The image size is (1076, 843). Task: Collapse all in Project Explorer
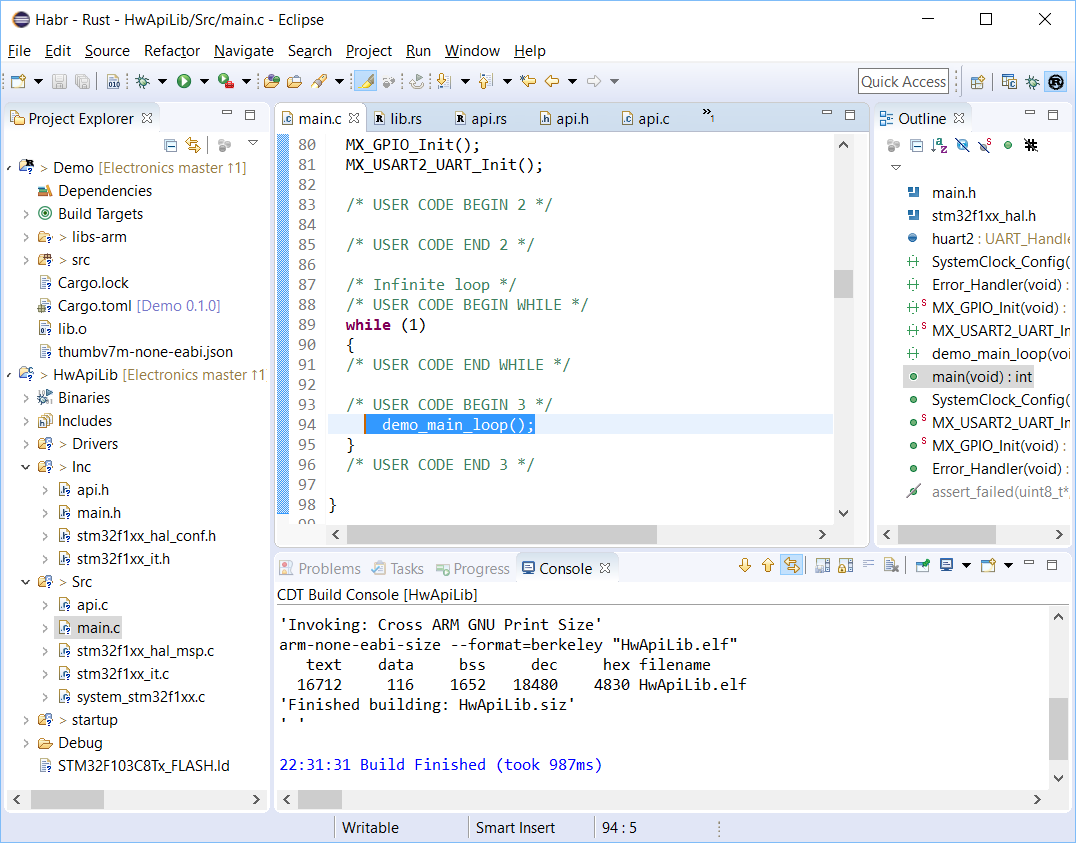click(x=171, y=145)
